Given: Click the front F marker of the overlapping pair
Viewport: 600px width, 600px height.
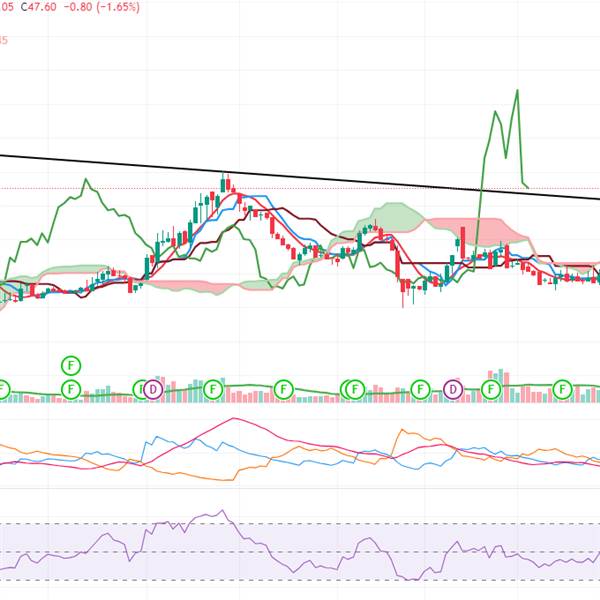Looking at the screenshot, I should click(355, 390).
